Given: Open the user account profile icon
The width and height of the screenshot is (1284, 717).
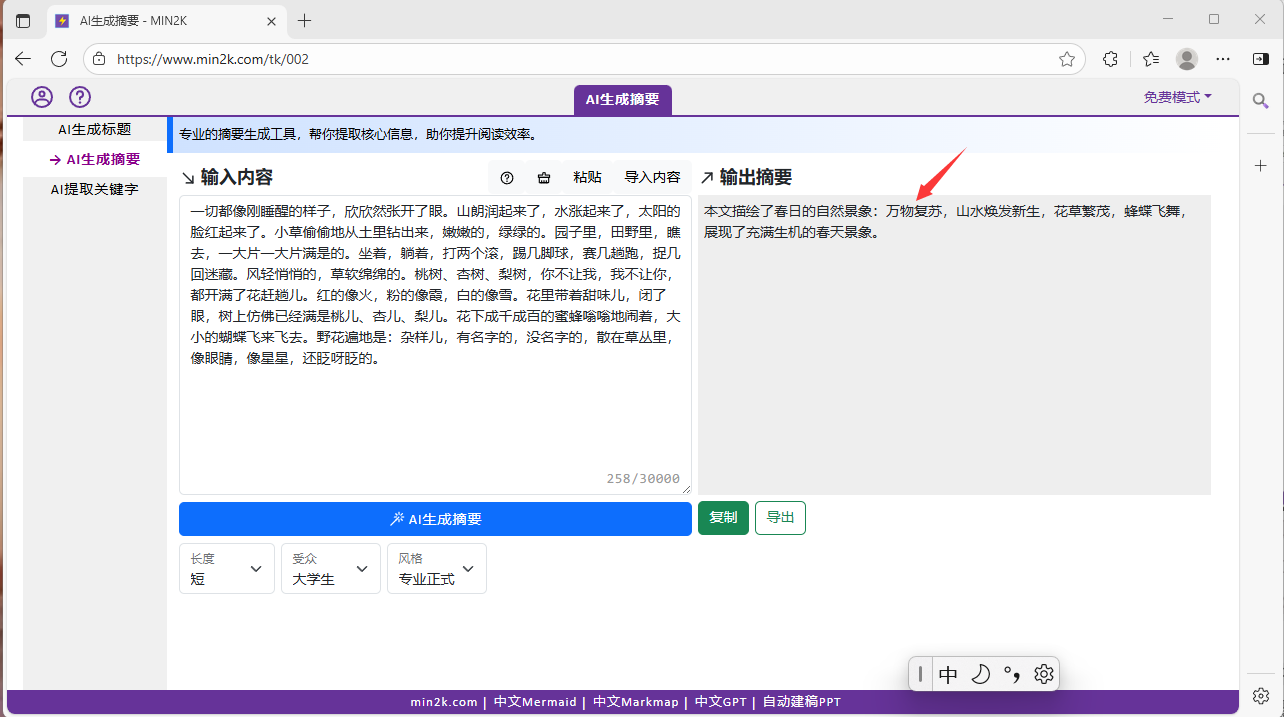Looking at the screenshot, I should tap(42, 97).
